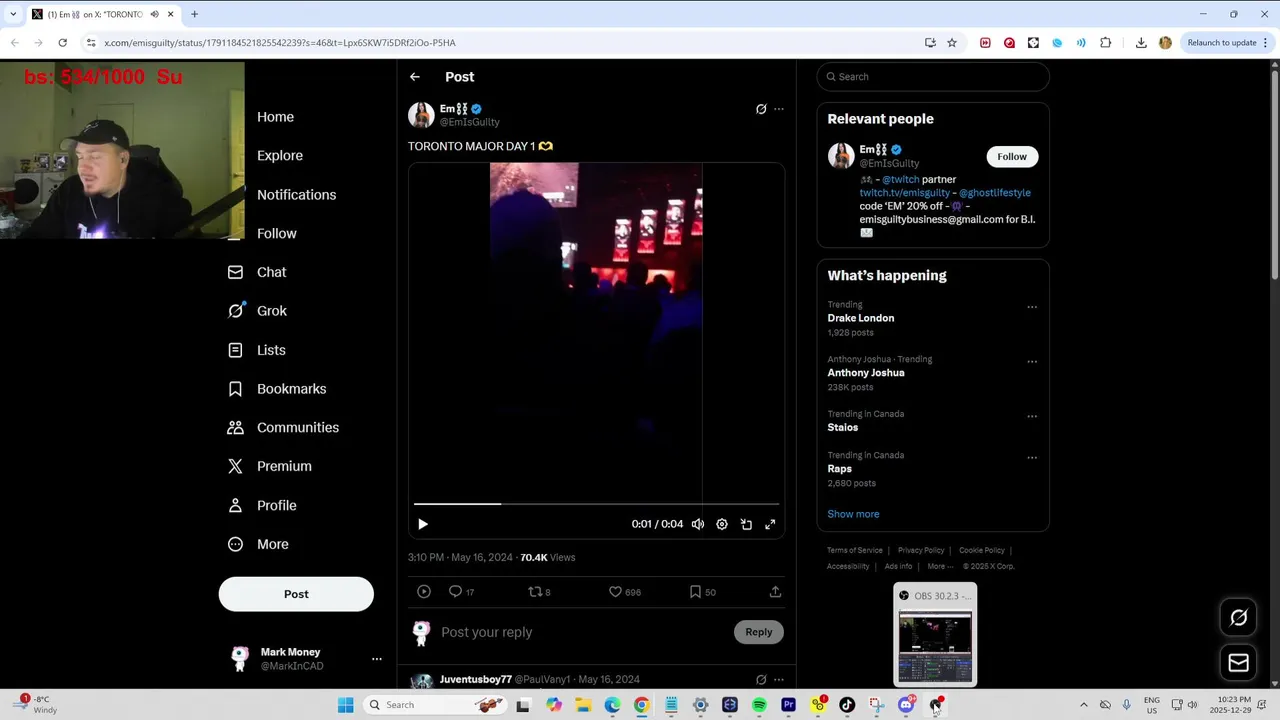This screenshot has height=720, width=1280.
Task: Click the Premium X logo icon
Action: [235, 466]
